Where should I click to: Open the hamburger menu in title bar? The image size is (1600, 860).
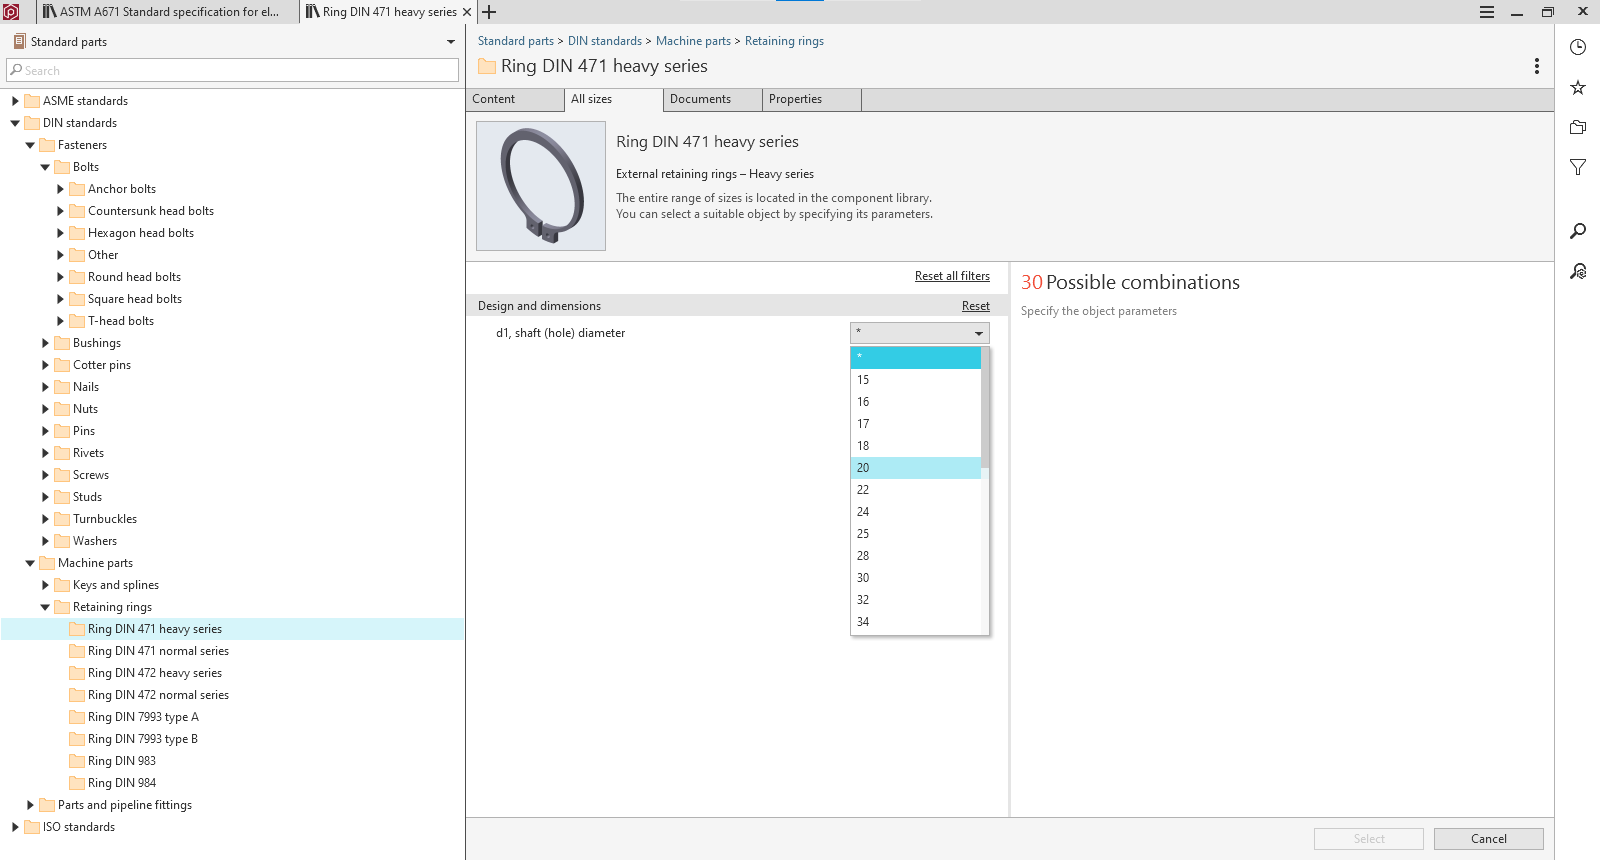[1487, 12]
